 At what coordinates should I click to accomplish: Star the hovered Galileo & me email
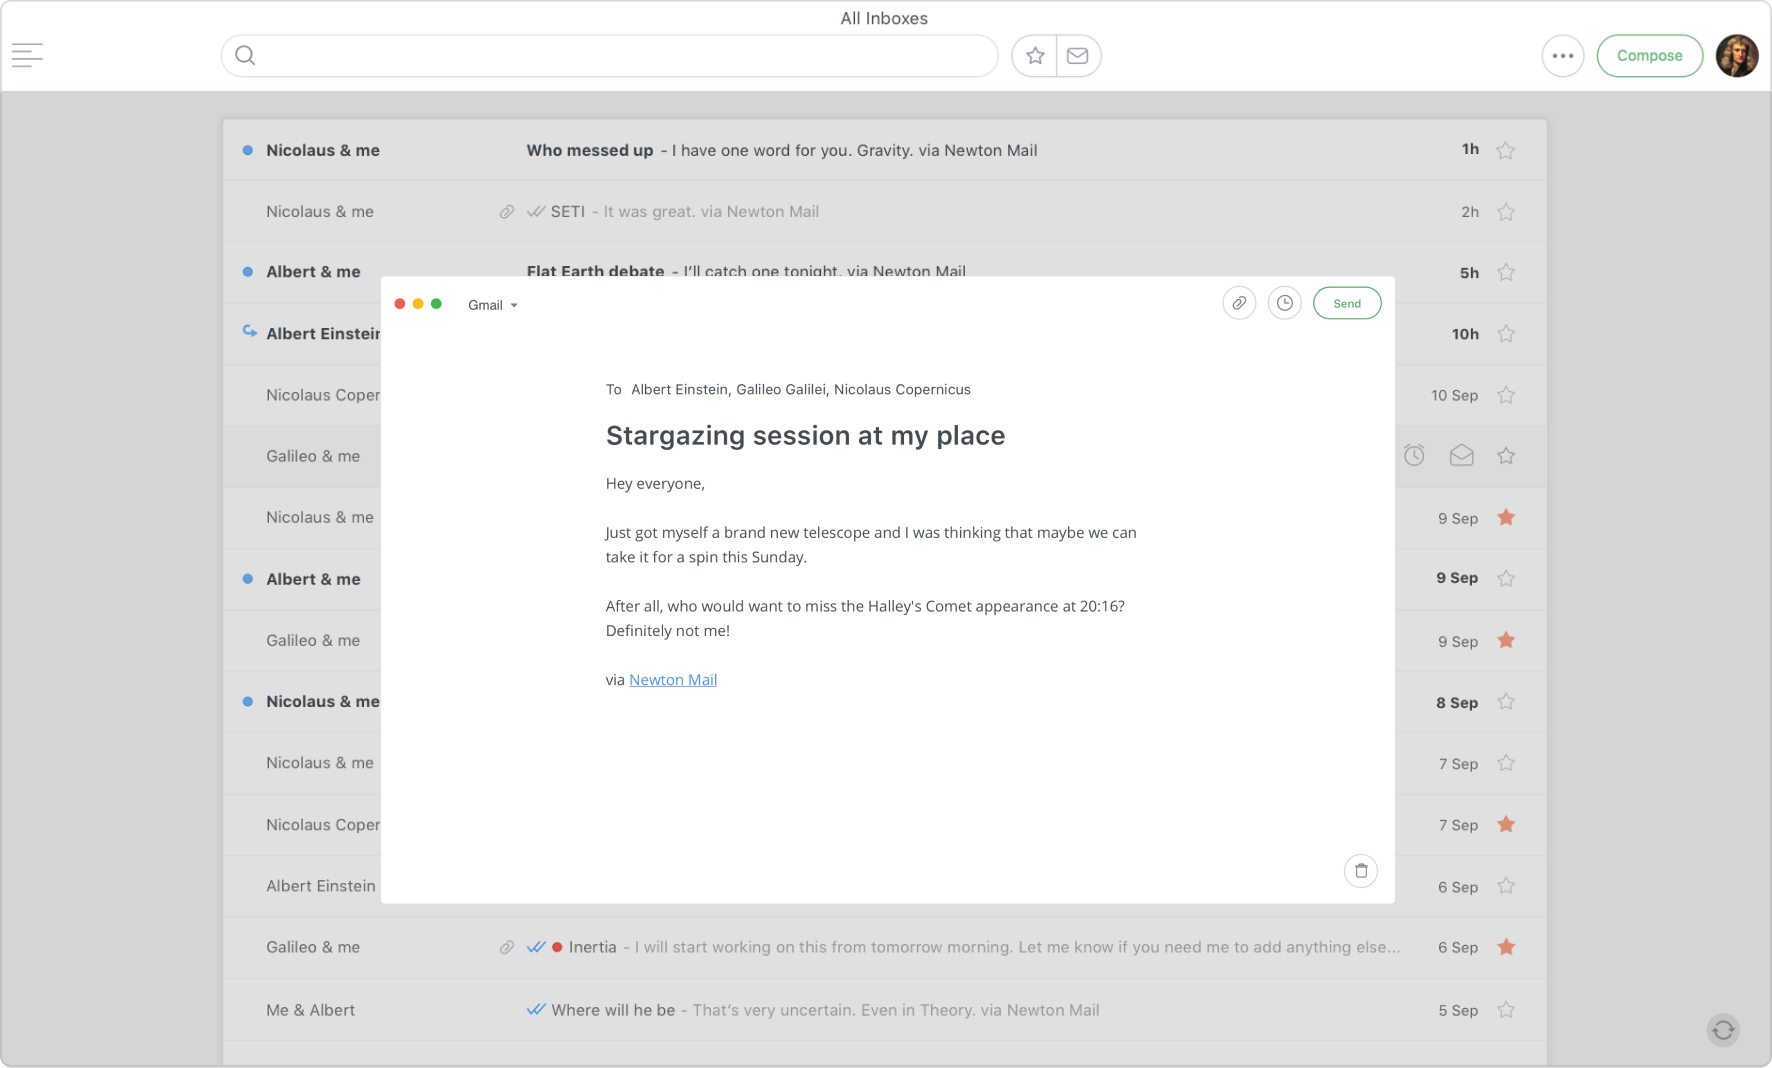tap(1506, 456)
